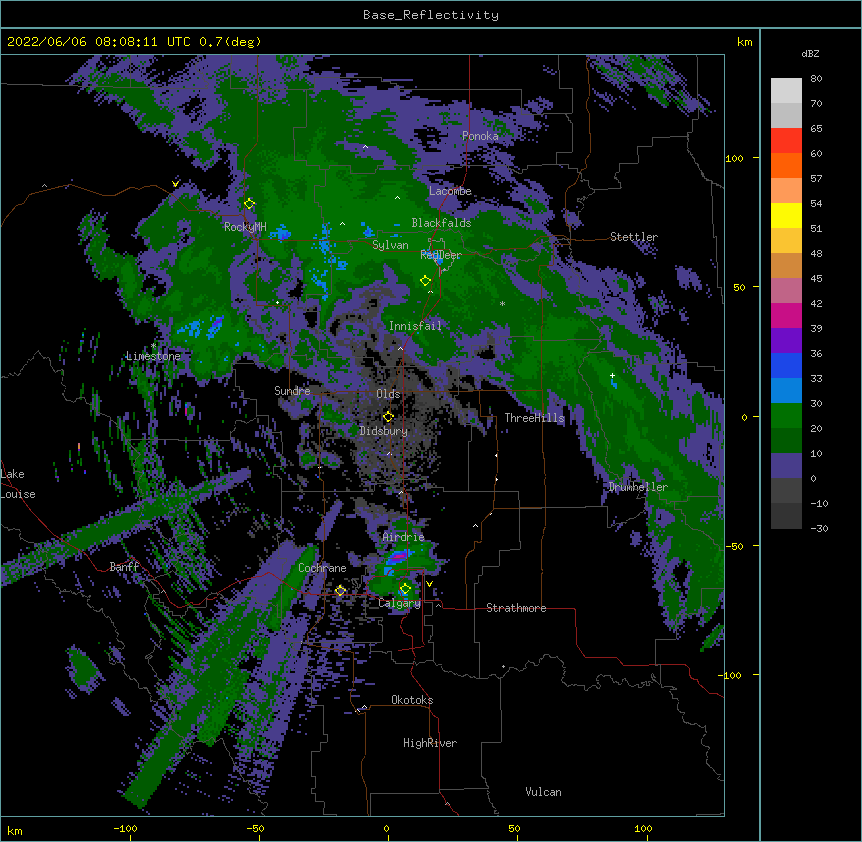Select the red 60-65 dBZ legend swatch

pyautogui.click(x=786, y=141)
